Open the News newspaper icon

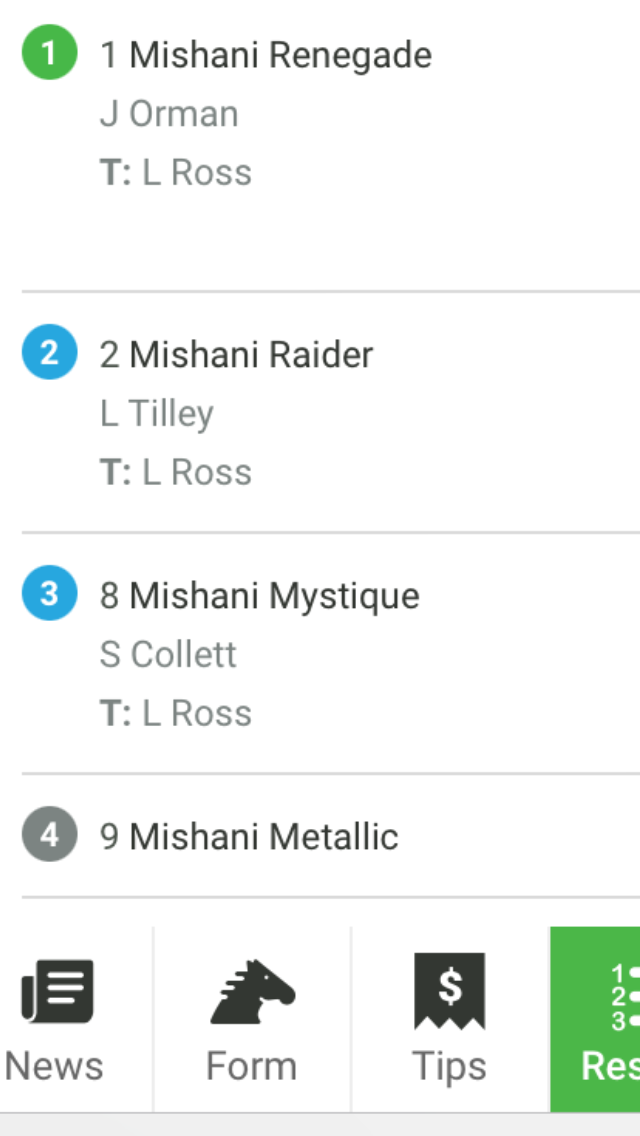click(x=57, y=990)
